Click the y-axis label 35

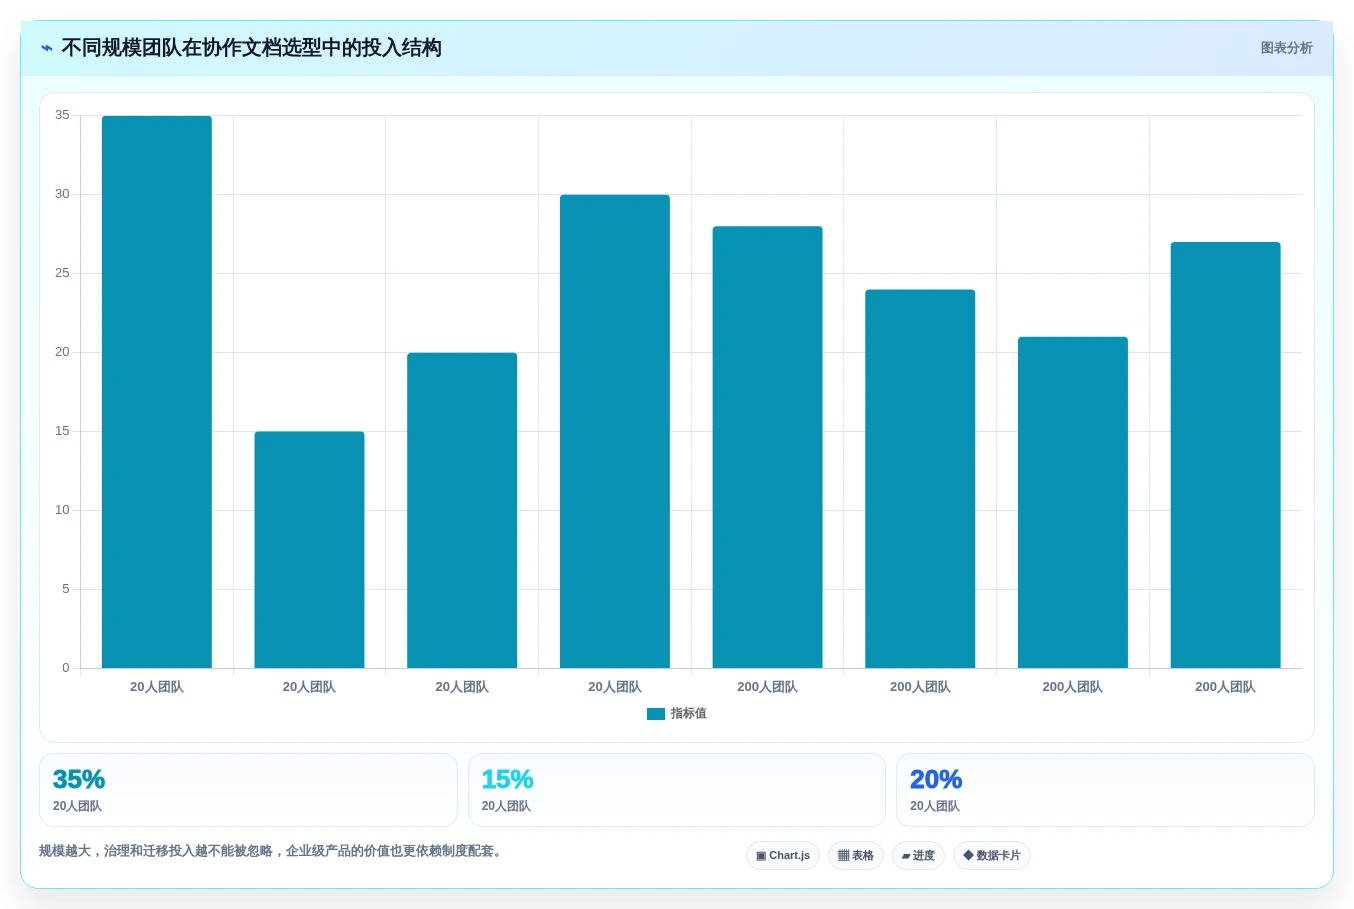click(62, 115)
